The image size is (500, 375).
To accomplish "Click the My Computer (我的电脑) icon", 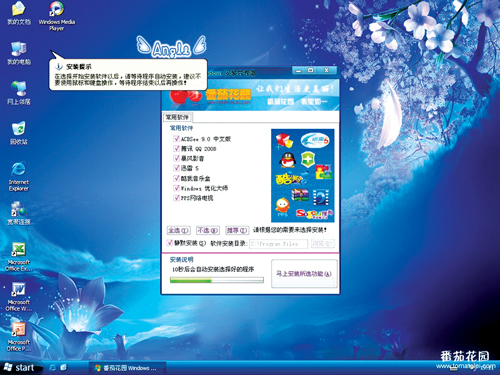I will pyautogui.click(x=19, y=53).
